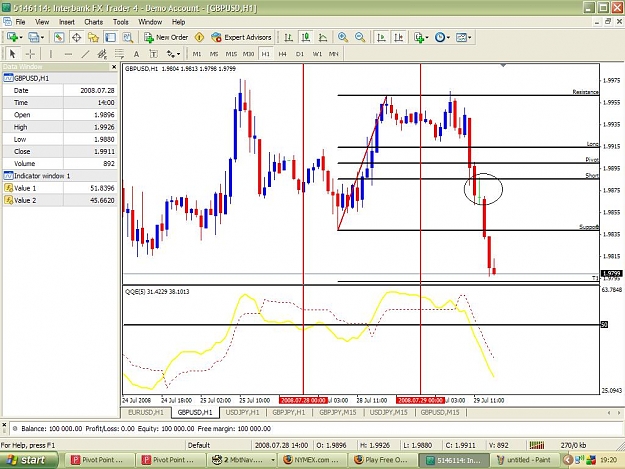Switch chart to W1 timeframe
Viewport: 625px width, 469px height.
(317, 54)
